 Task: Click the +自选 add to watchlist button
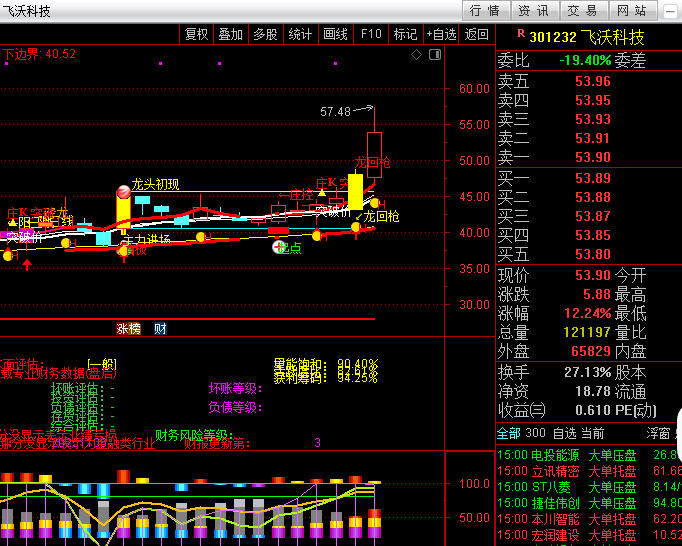pyautogui.click(x=440, y=34)
